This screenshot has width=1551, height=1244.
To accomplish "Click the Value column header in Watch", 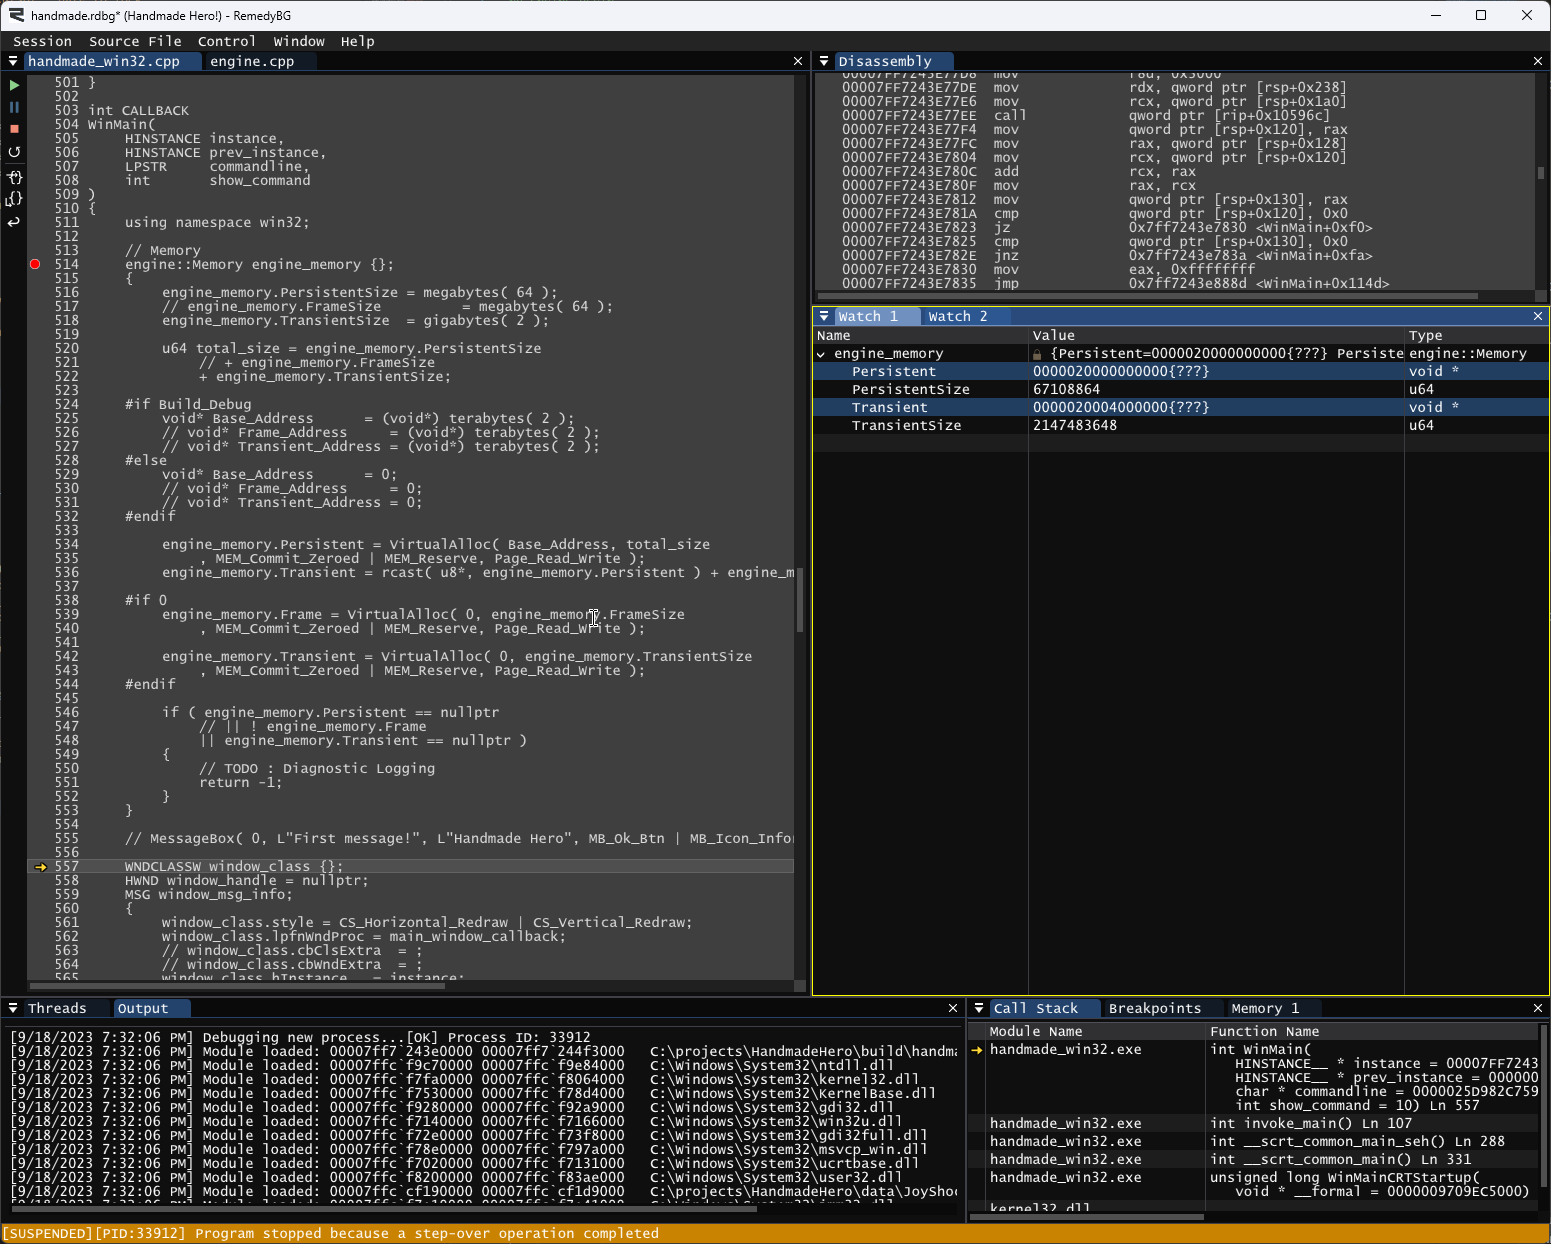I will coord(1216,336).
